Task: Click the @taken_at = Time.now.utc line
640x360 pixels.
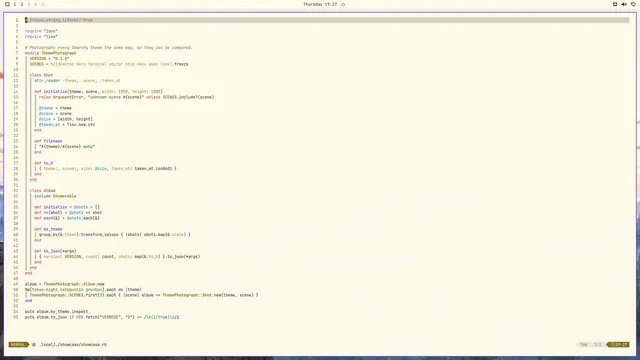Action: click(x=67, y=124)
